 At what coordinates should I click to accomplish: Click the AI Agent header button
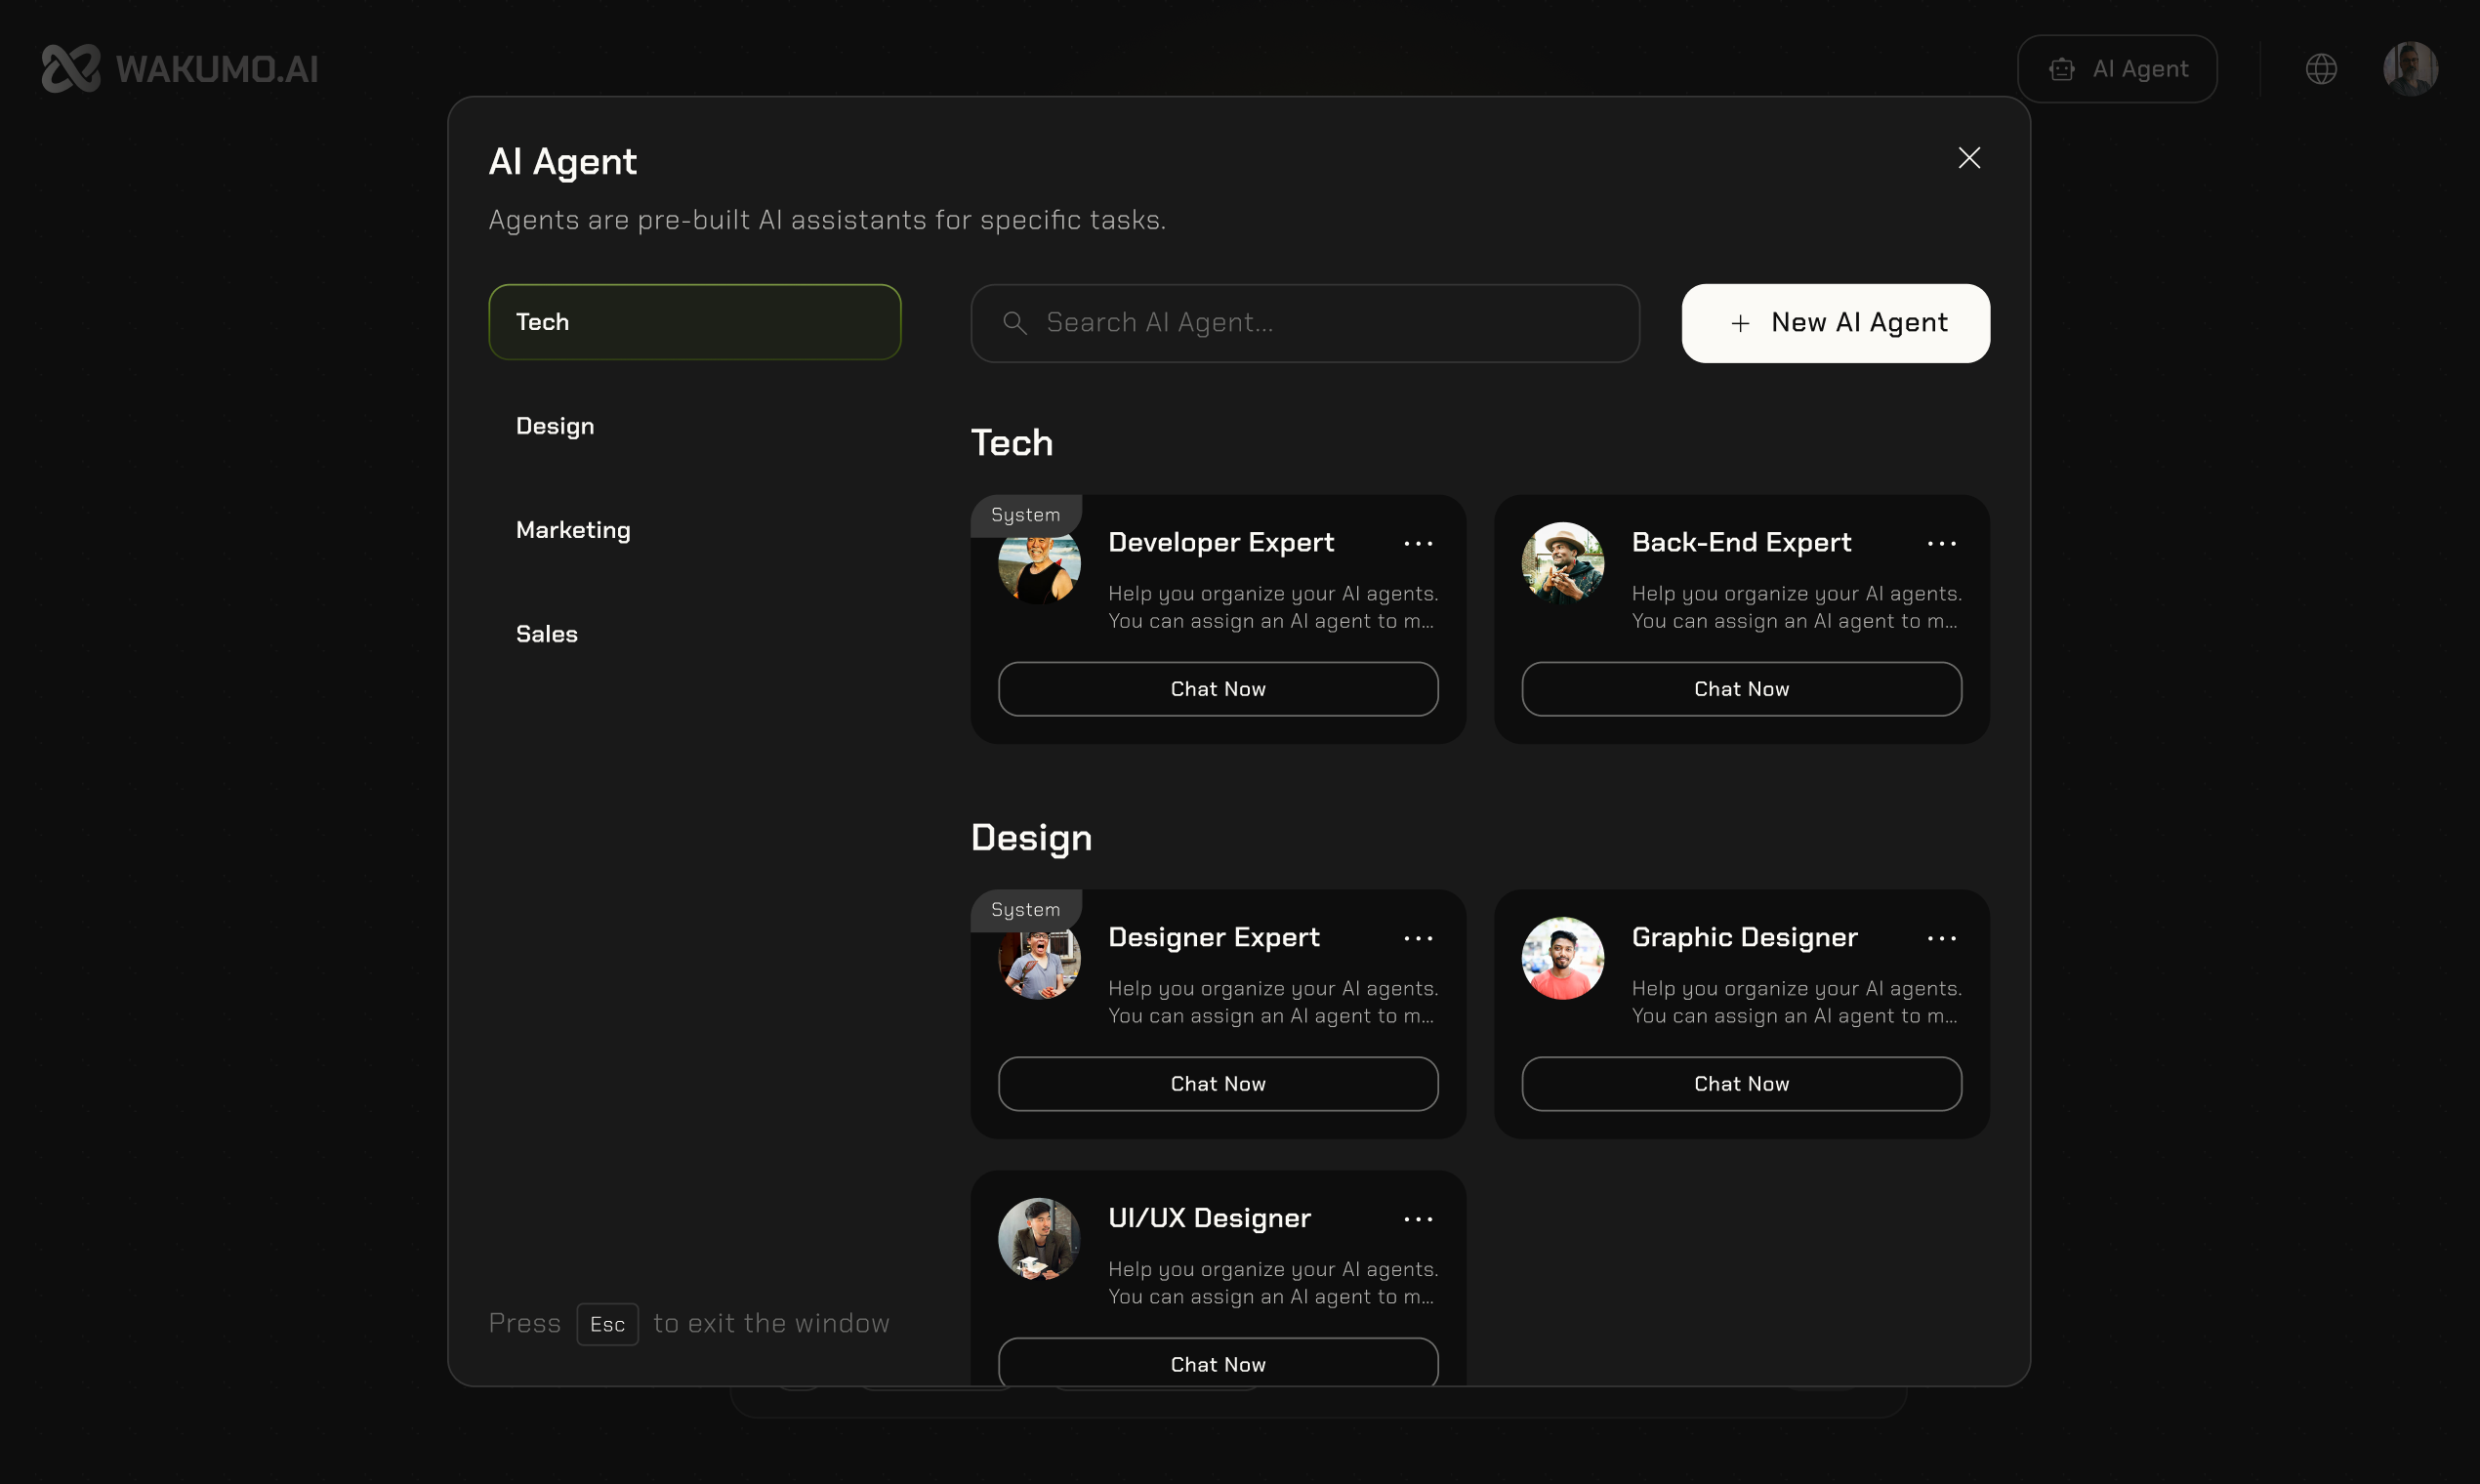(2117, 69)
